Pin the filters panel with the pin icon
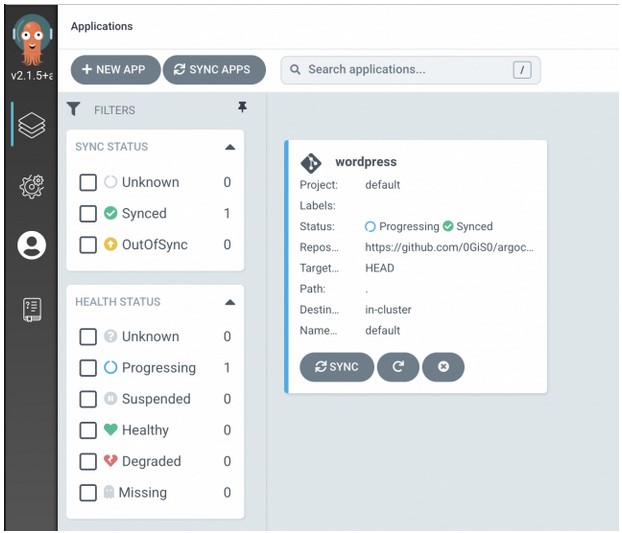The image size is (622, 533). tap(242, 107)
